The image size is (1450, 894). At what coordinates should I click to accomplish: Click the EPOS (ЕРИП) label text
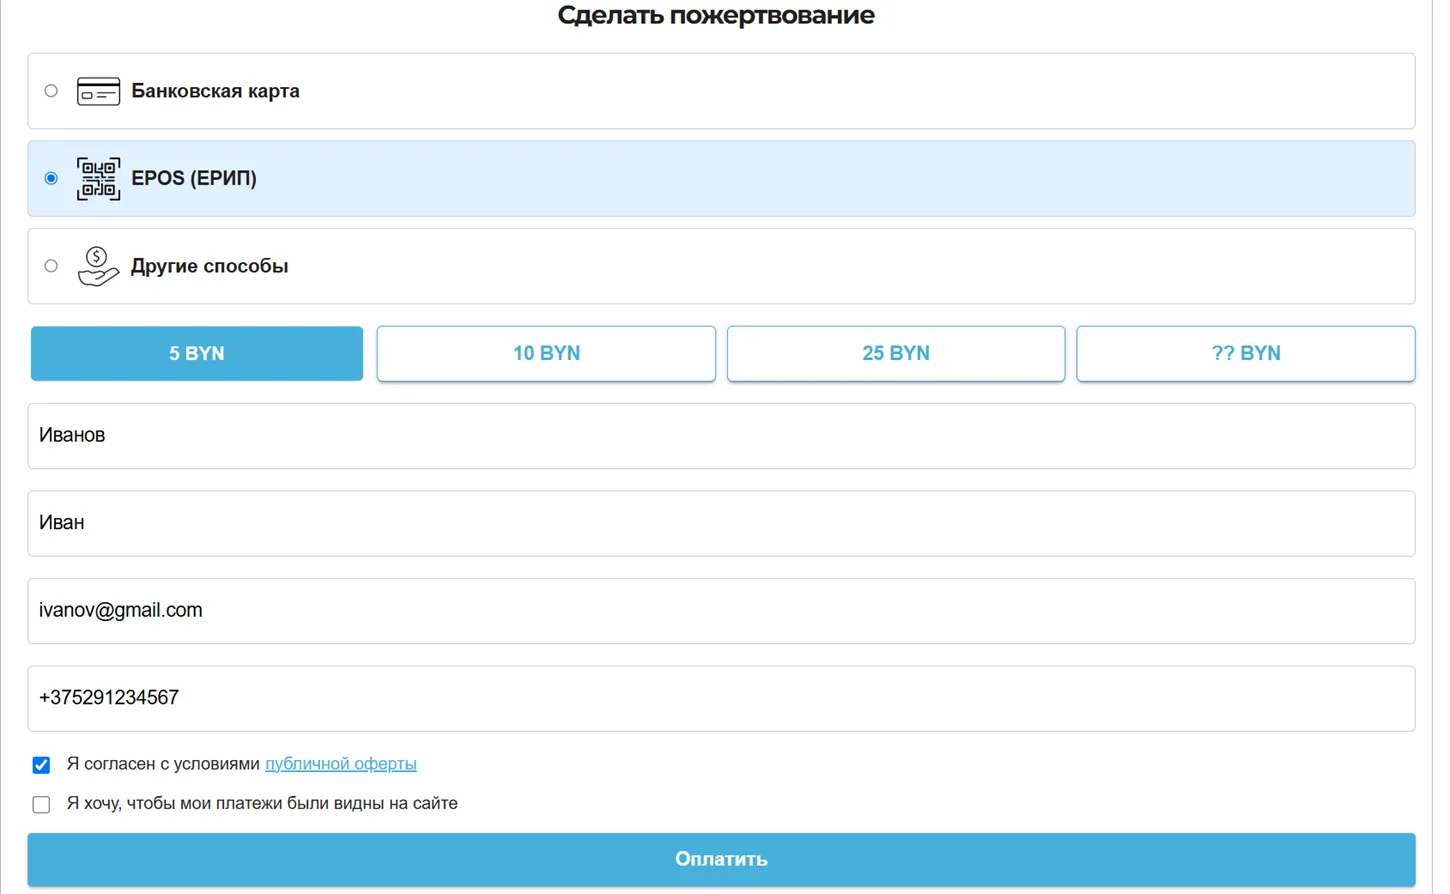pos(194,178)
